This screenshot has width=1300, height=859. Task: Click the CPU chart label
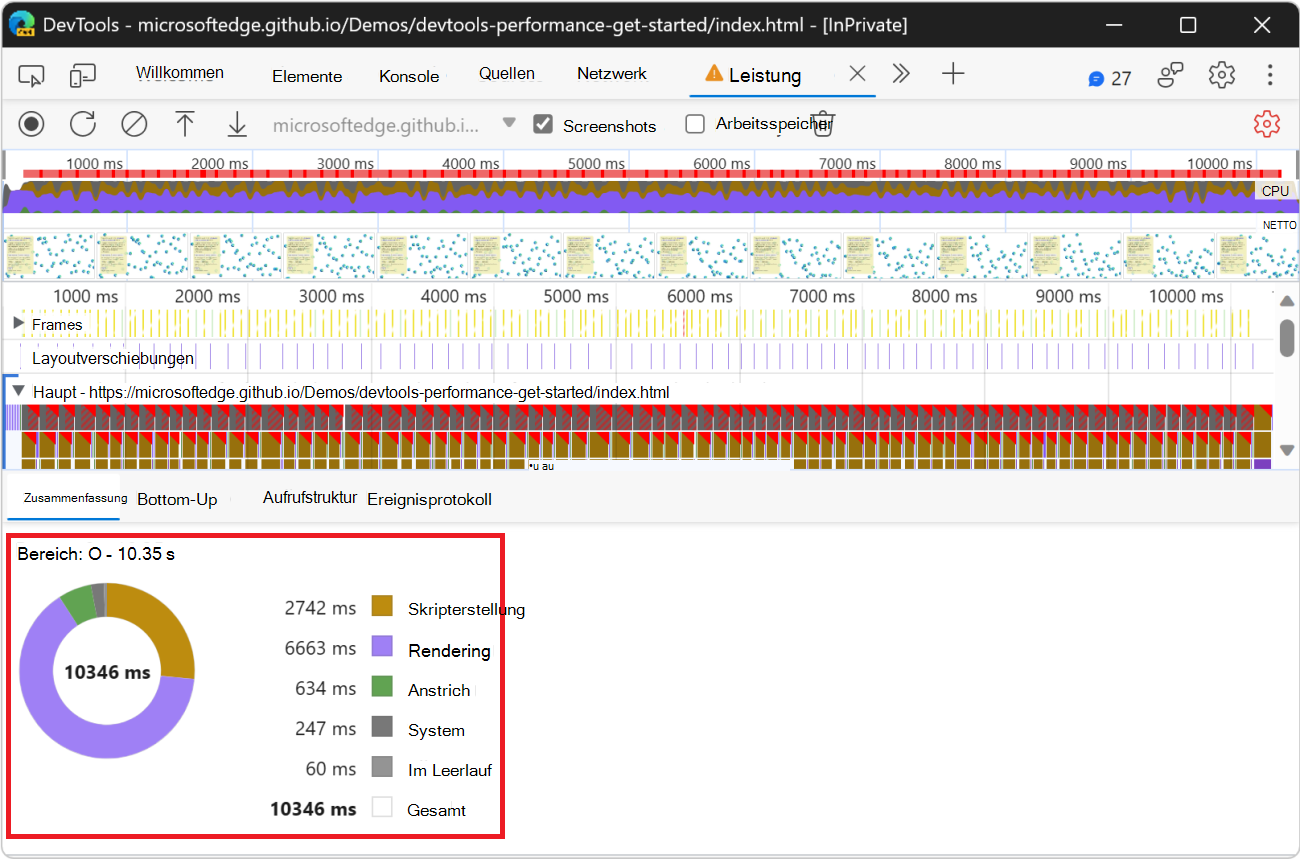coord(1275,190)
